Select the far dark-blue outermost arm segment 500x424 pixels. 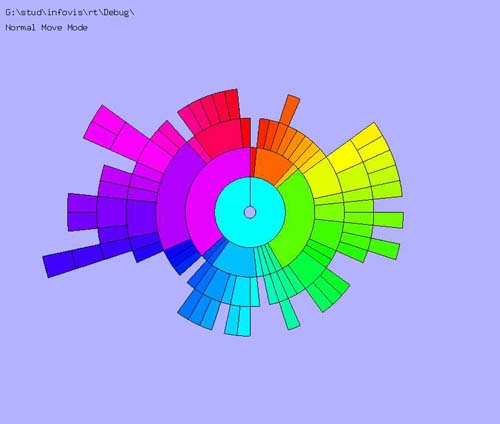[x=59, y=264]
